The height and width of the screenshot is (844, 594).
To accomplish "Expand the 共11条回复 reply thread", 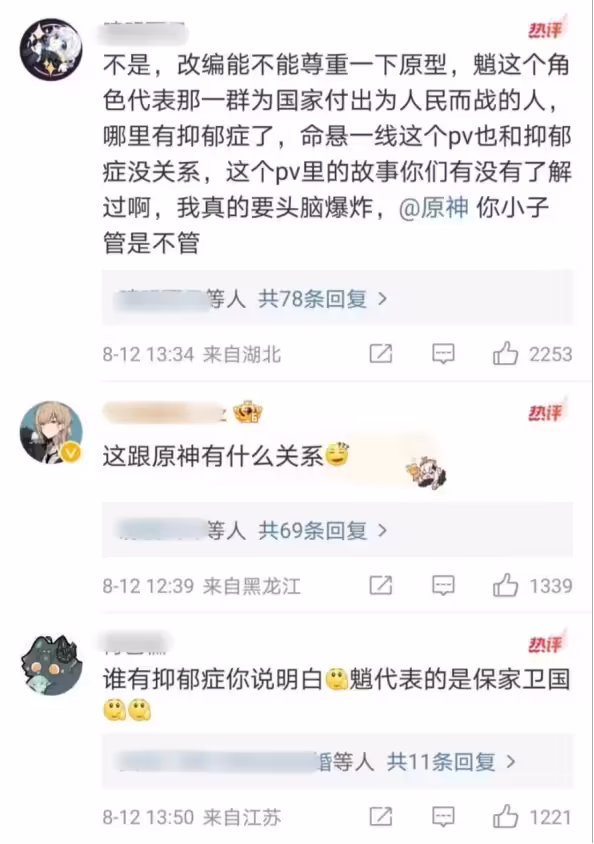I will coord(451,762).
